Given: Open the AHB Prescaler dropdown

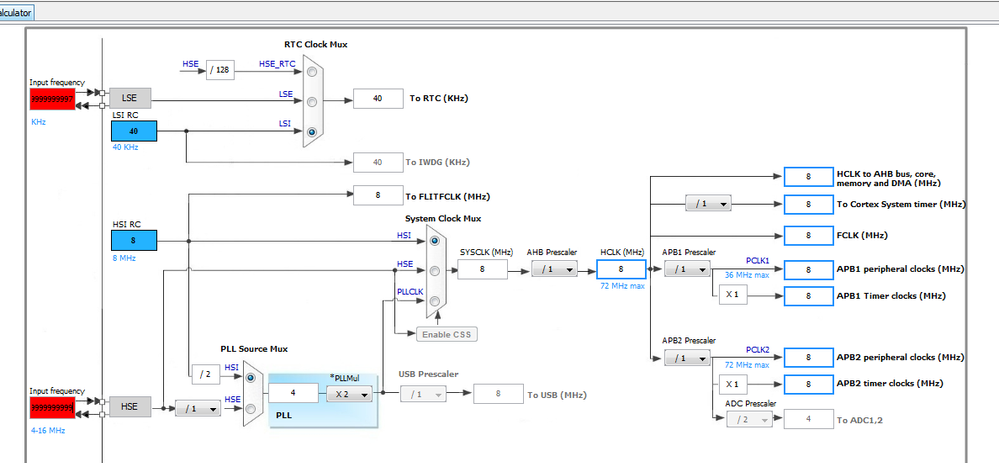Looking at the screenshot, I should [x=554, y=269].
